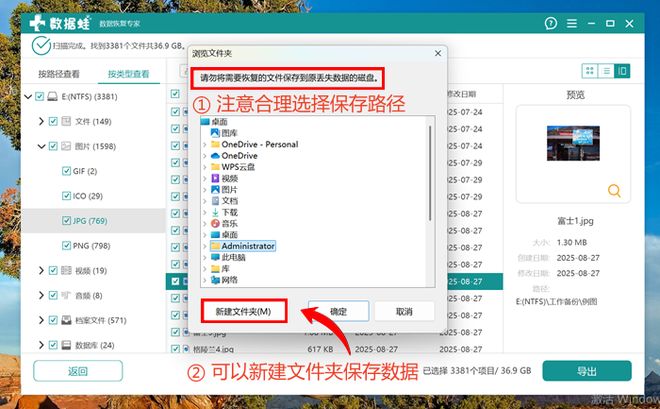Close the 浏览文件夹 dialog

coord(438,53)
